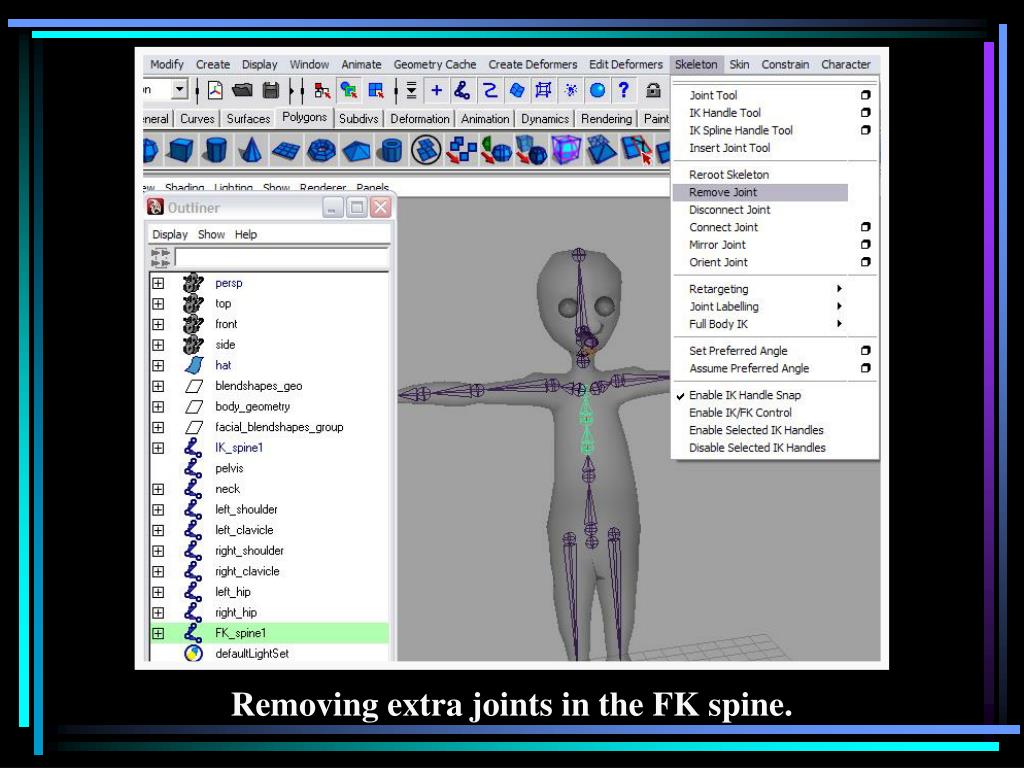This screenshot has height=768, width=1024.
Task: Toggle the joints selection mask icon
Action: (x=462, y=90)
